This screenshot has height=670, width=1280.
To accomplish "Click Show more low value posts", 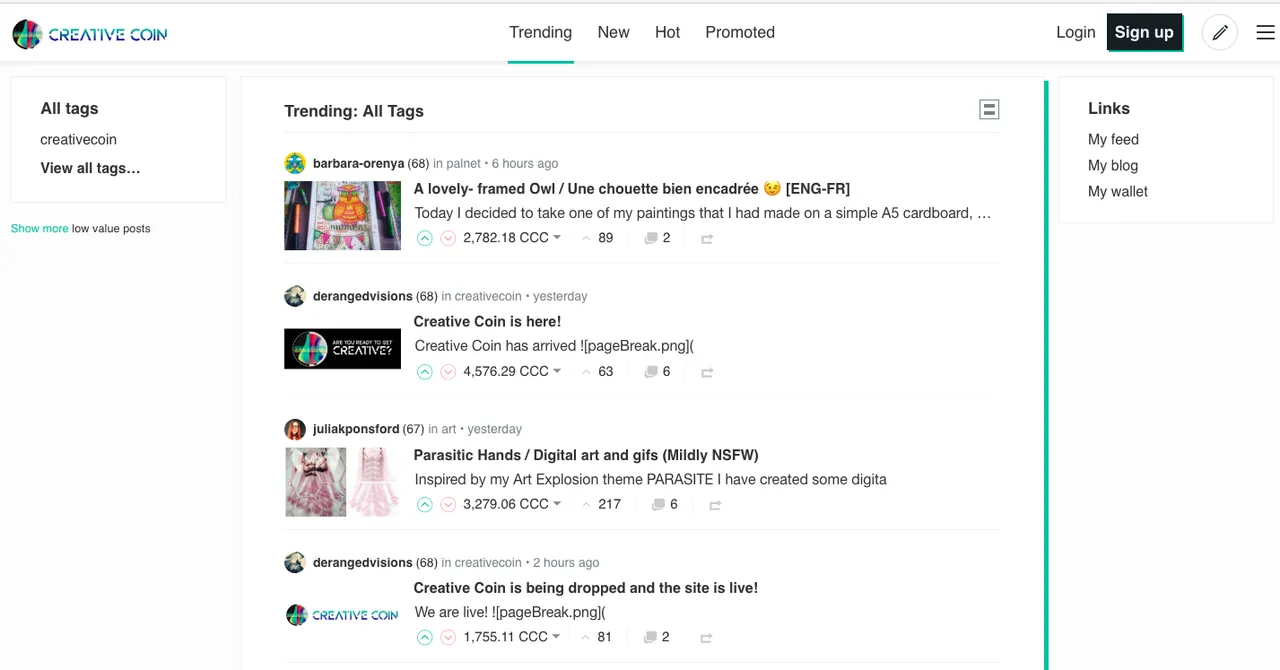I will click(x=40, y=228).
